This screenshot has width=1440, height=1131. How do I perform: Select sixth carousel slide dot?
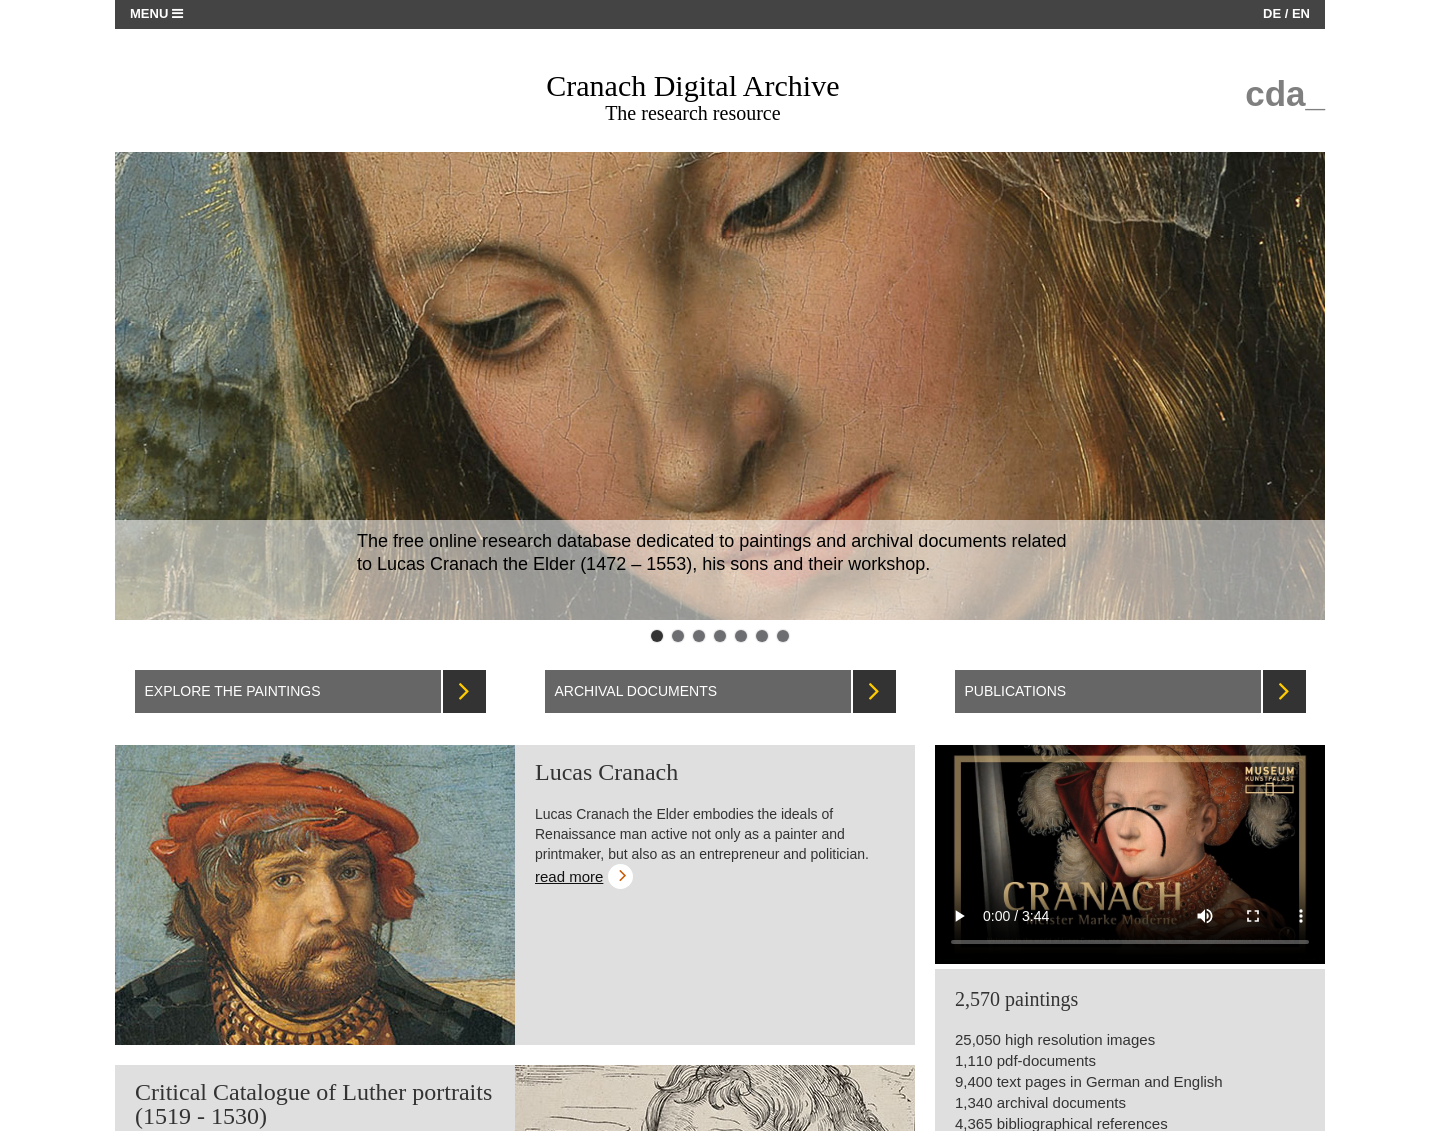[x=762, y=636]
